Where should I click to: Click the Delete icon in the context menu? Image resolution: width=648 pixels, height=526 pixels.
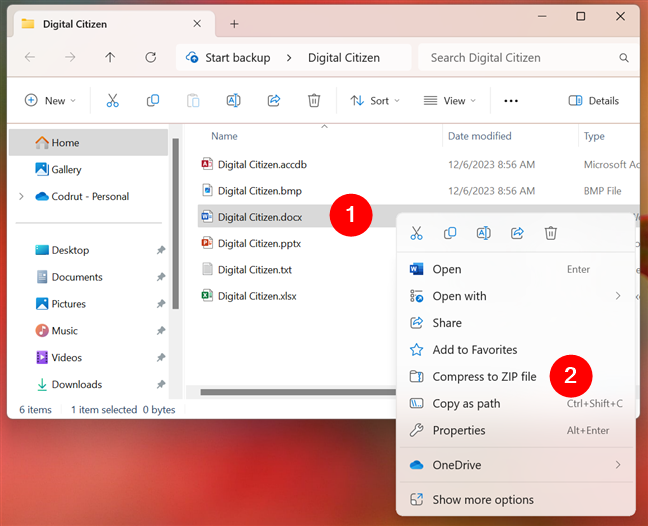click(x=550, y=233)
